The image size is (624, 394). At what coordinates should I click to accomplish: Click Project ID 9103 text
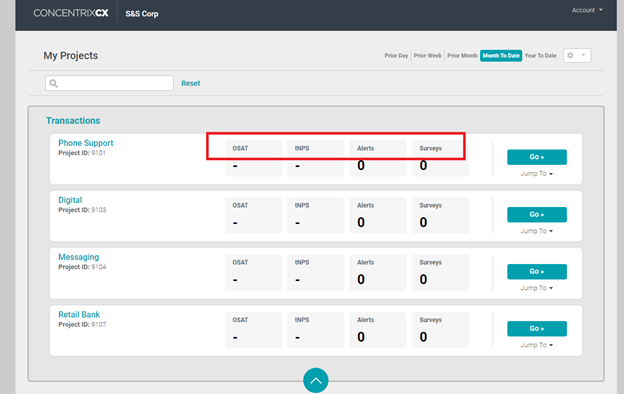click(82, 210)
